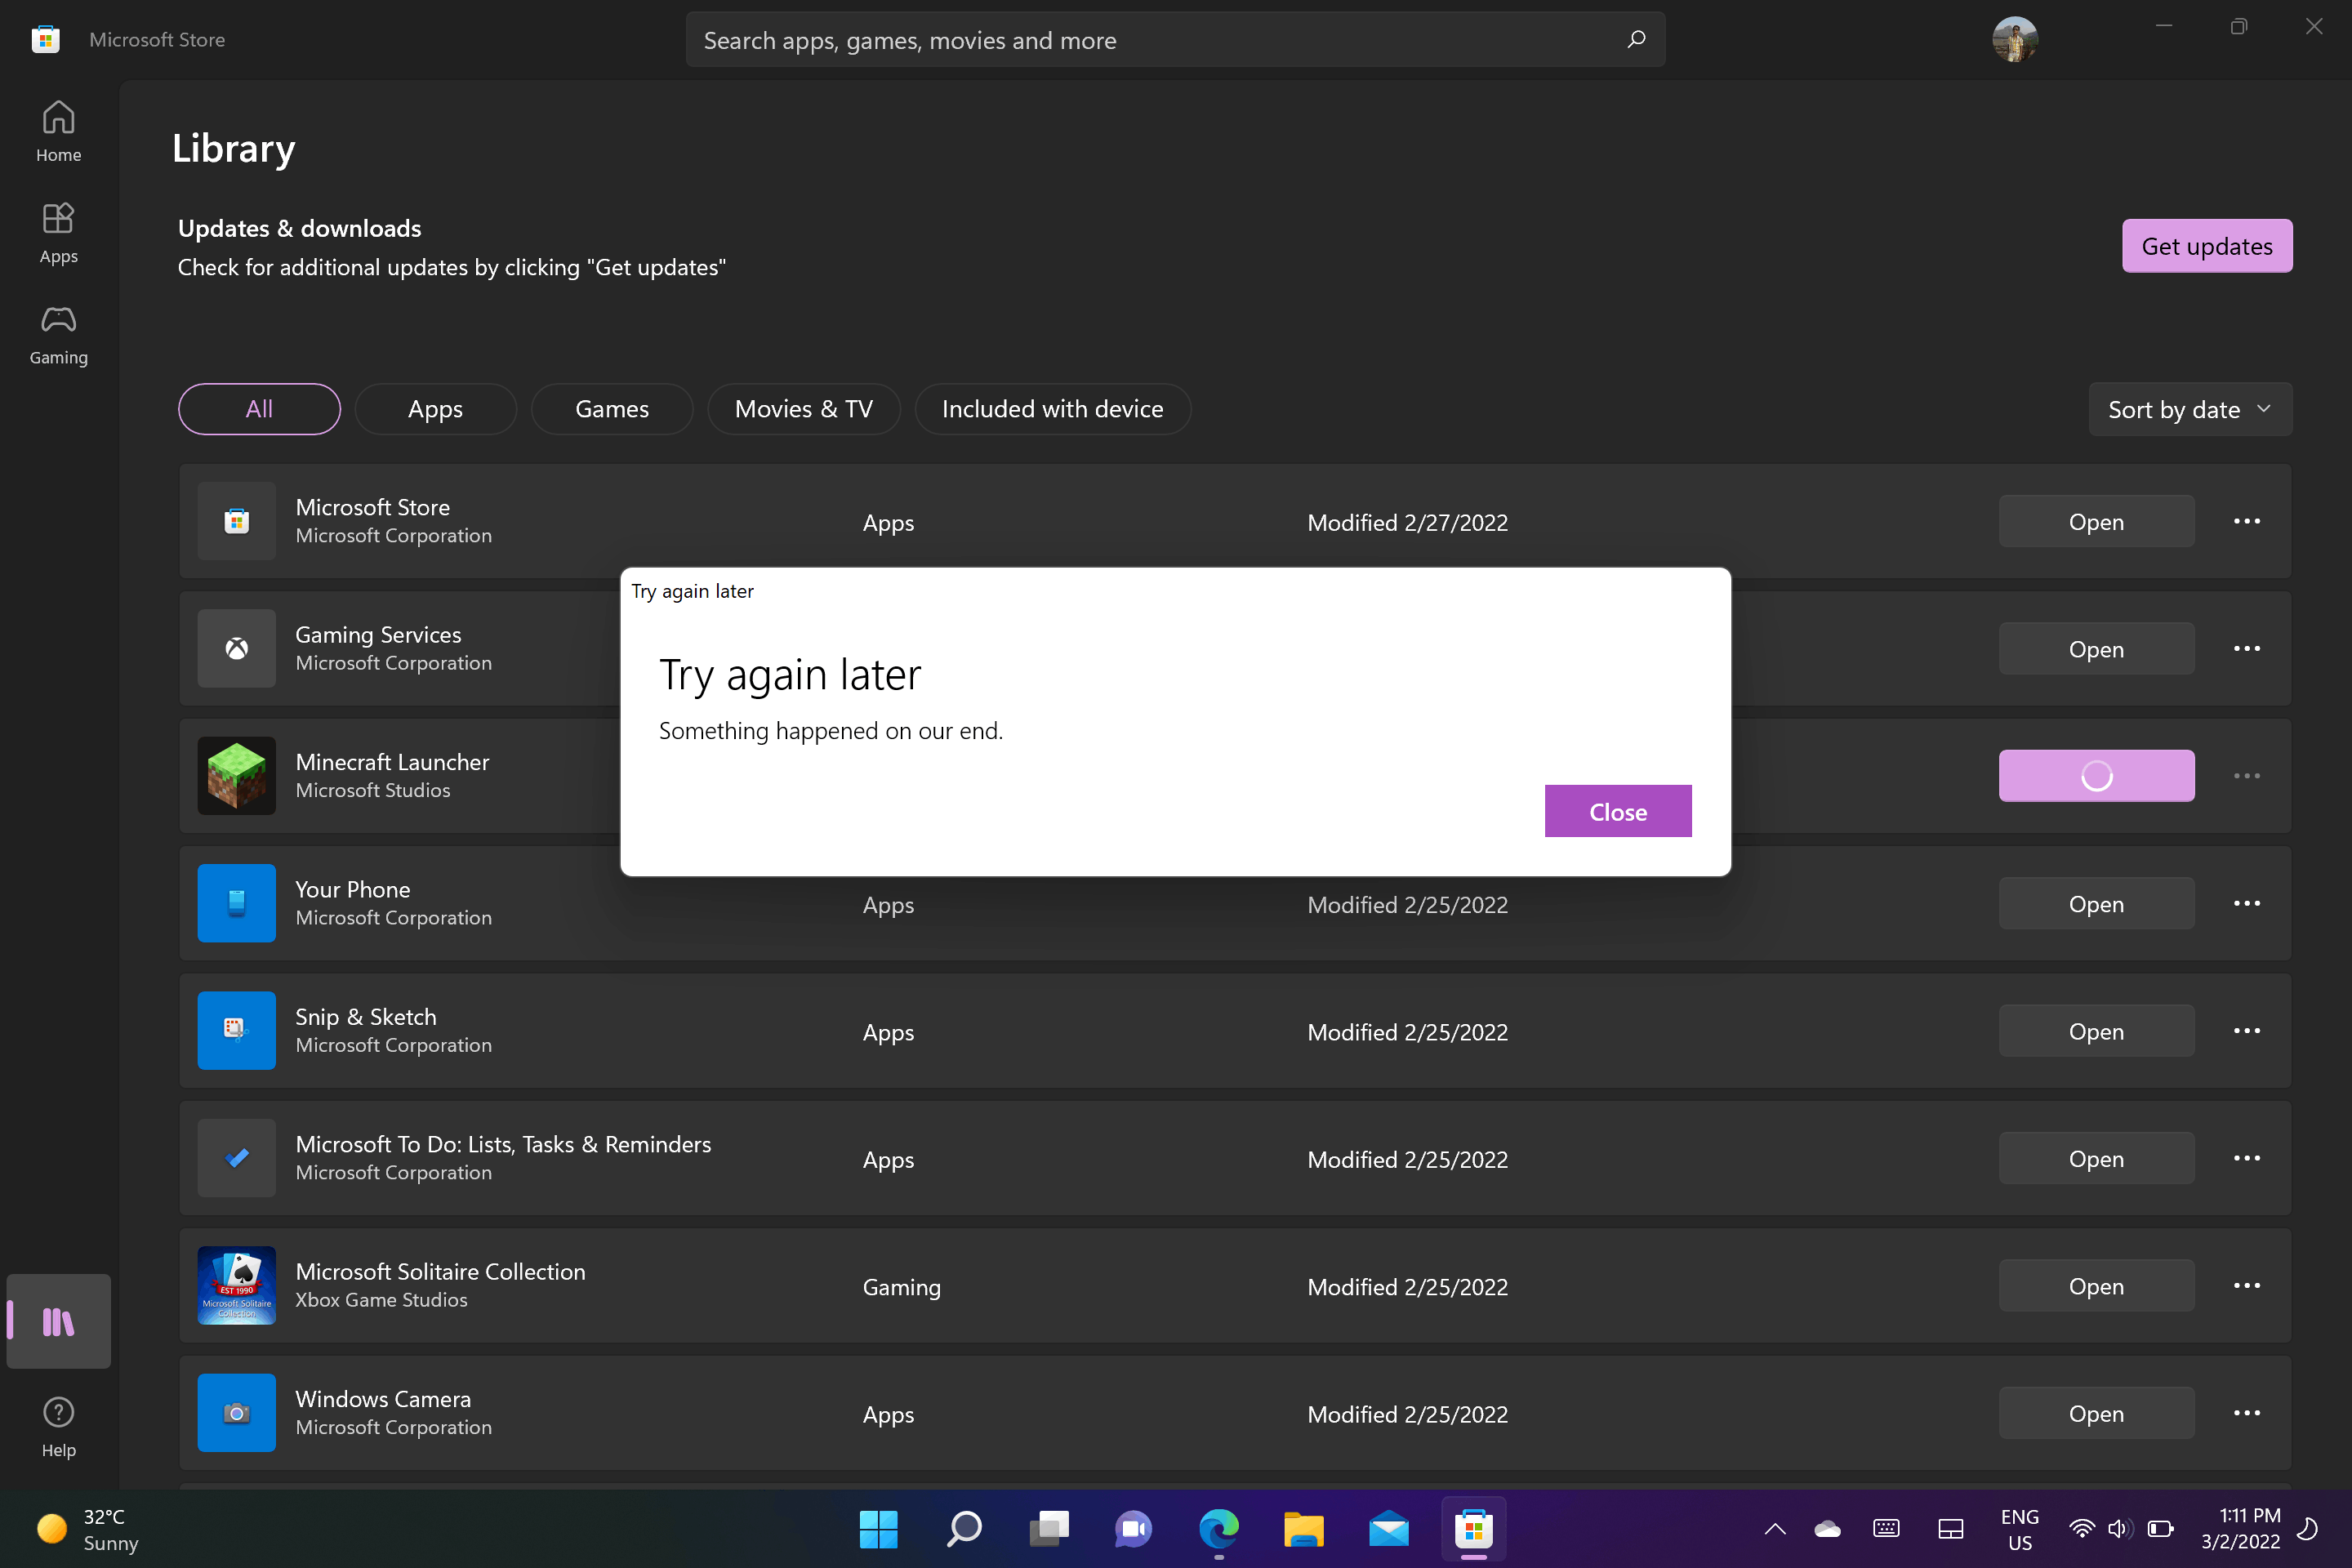The image size is (2352, 1568).
Task: Expand the Sort by date dropdown
Action: point(2189,409)
